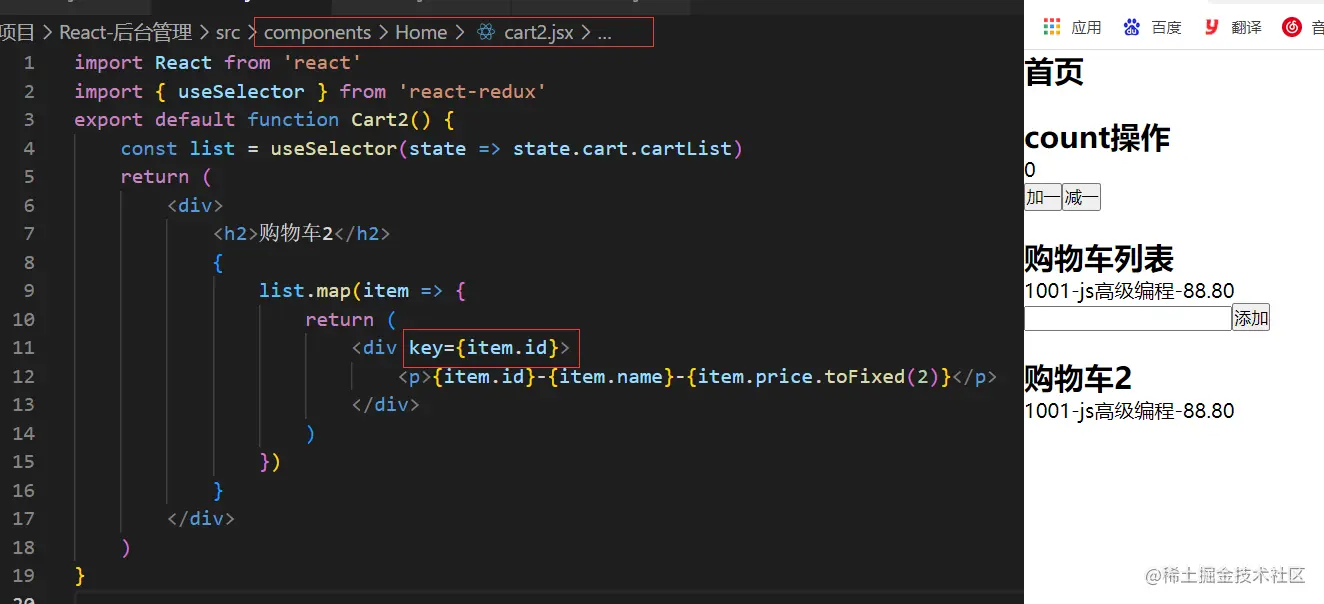Click the 首页 heading on the page
Viewport: 1324px width, 604px height.
(x=1054, y=72)
